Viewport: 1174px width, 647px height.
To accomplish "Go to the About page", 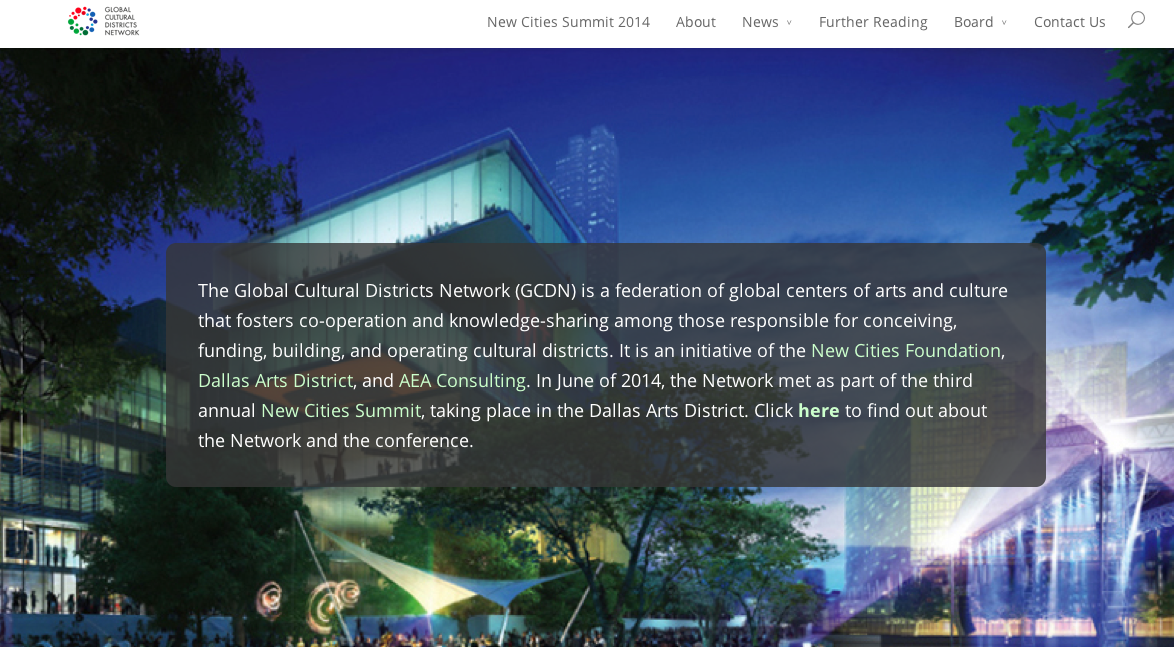I will 696,22.
